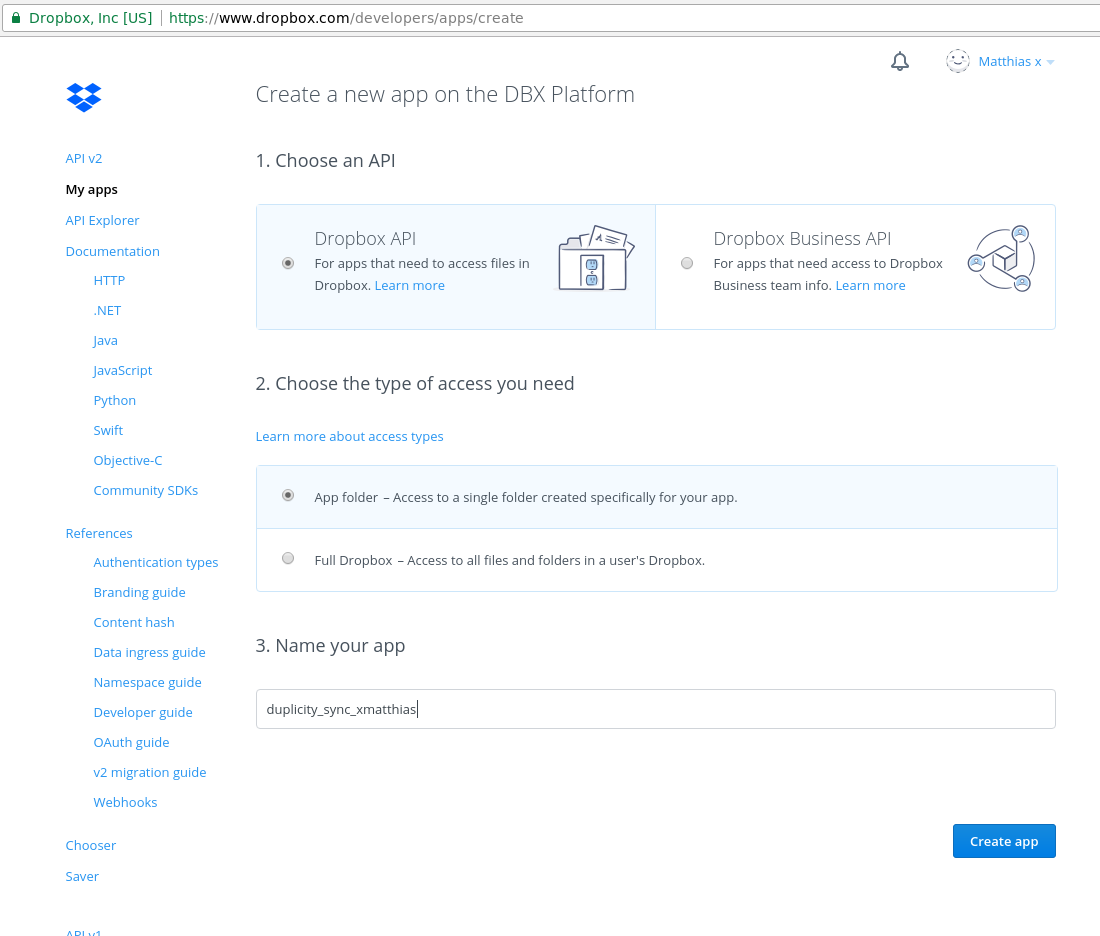Click Learn more under Dropbox API
Viewport: 1100px width, 936px height.
pos(410,286)
